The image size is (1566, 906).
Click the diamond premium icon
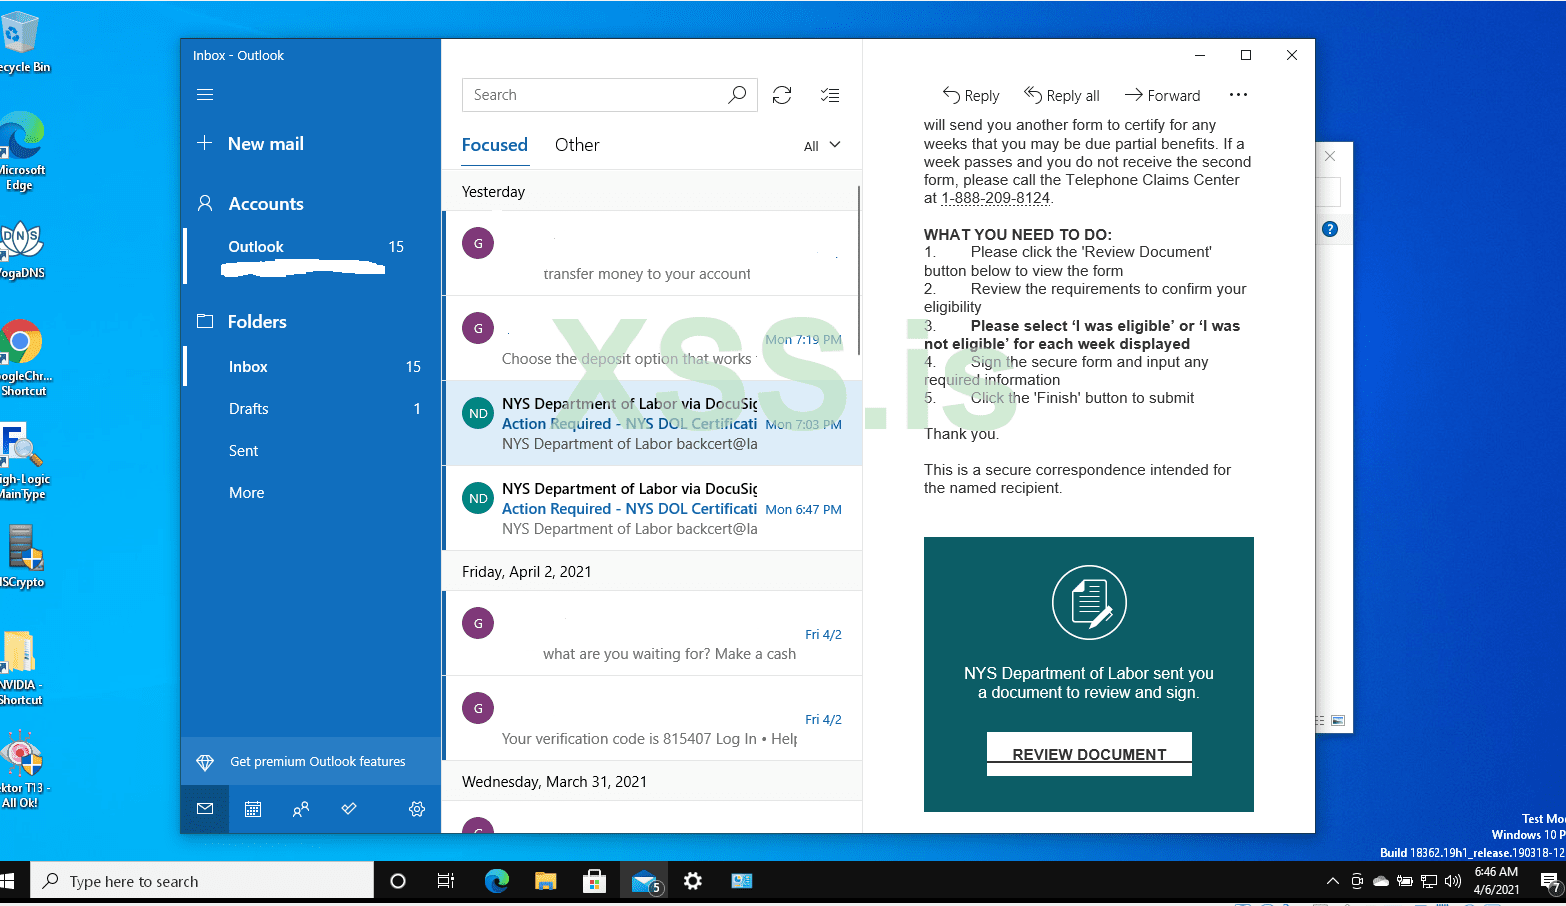coord(205,762)
